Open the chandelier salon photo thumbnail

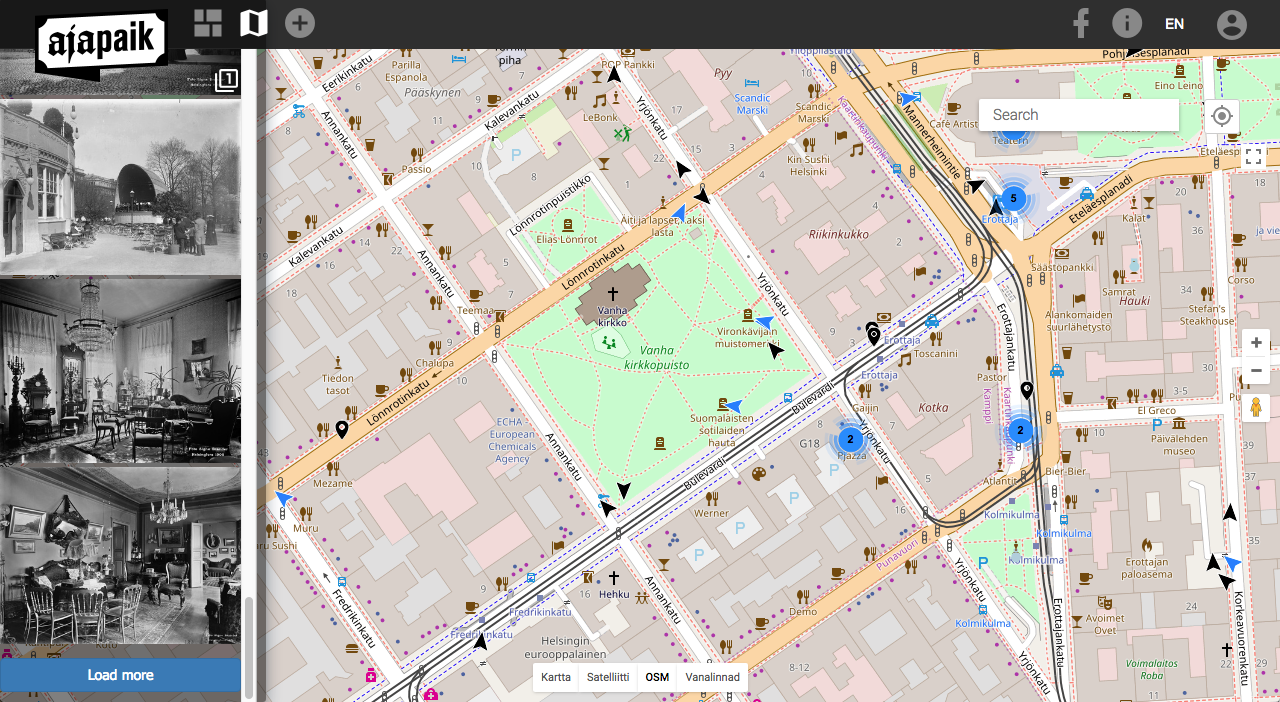[x=120, y=370]
